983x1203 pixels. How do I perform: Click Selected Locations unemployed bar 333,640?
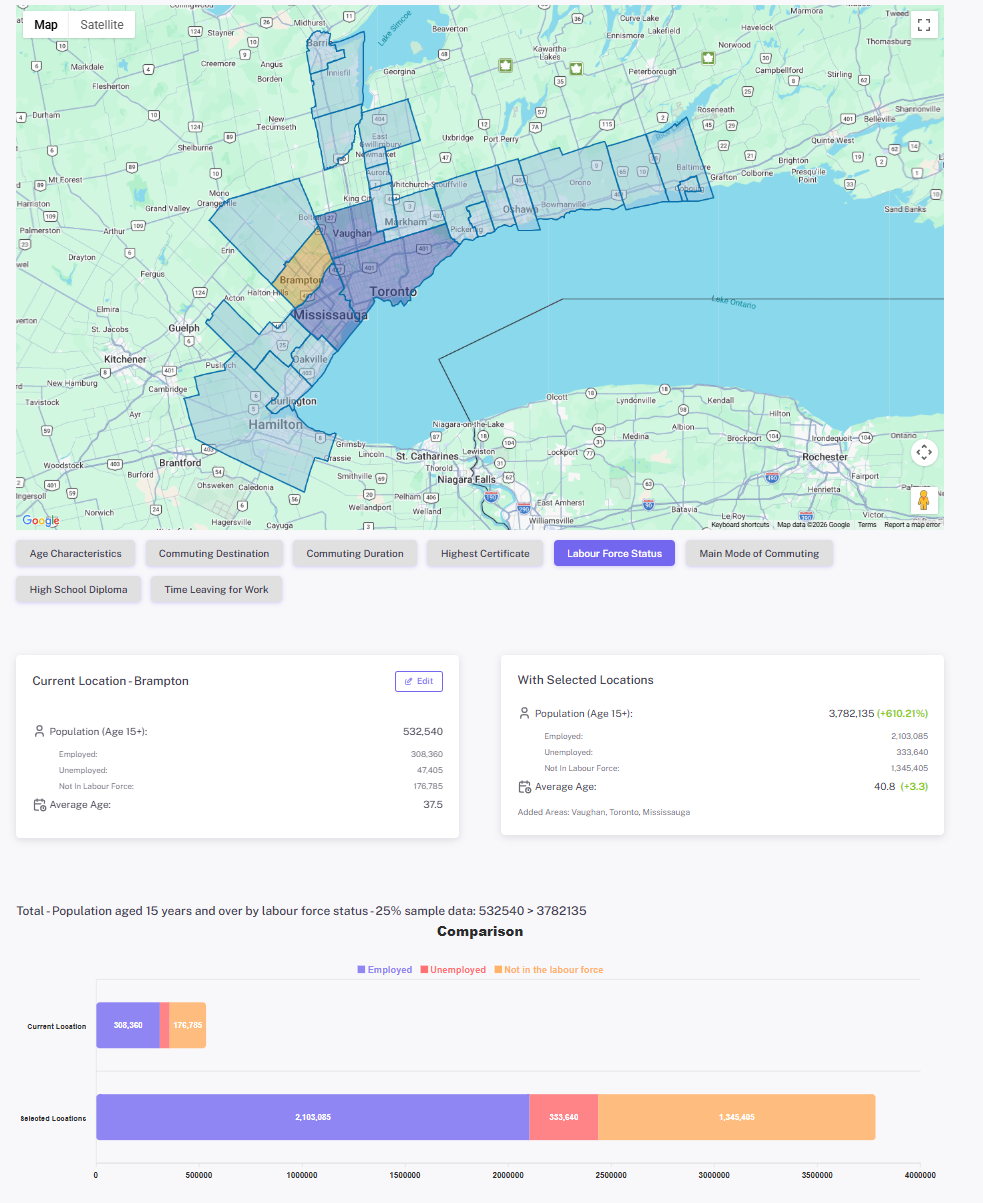563,1117
